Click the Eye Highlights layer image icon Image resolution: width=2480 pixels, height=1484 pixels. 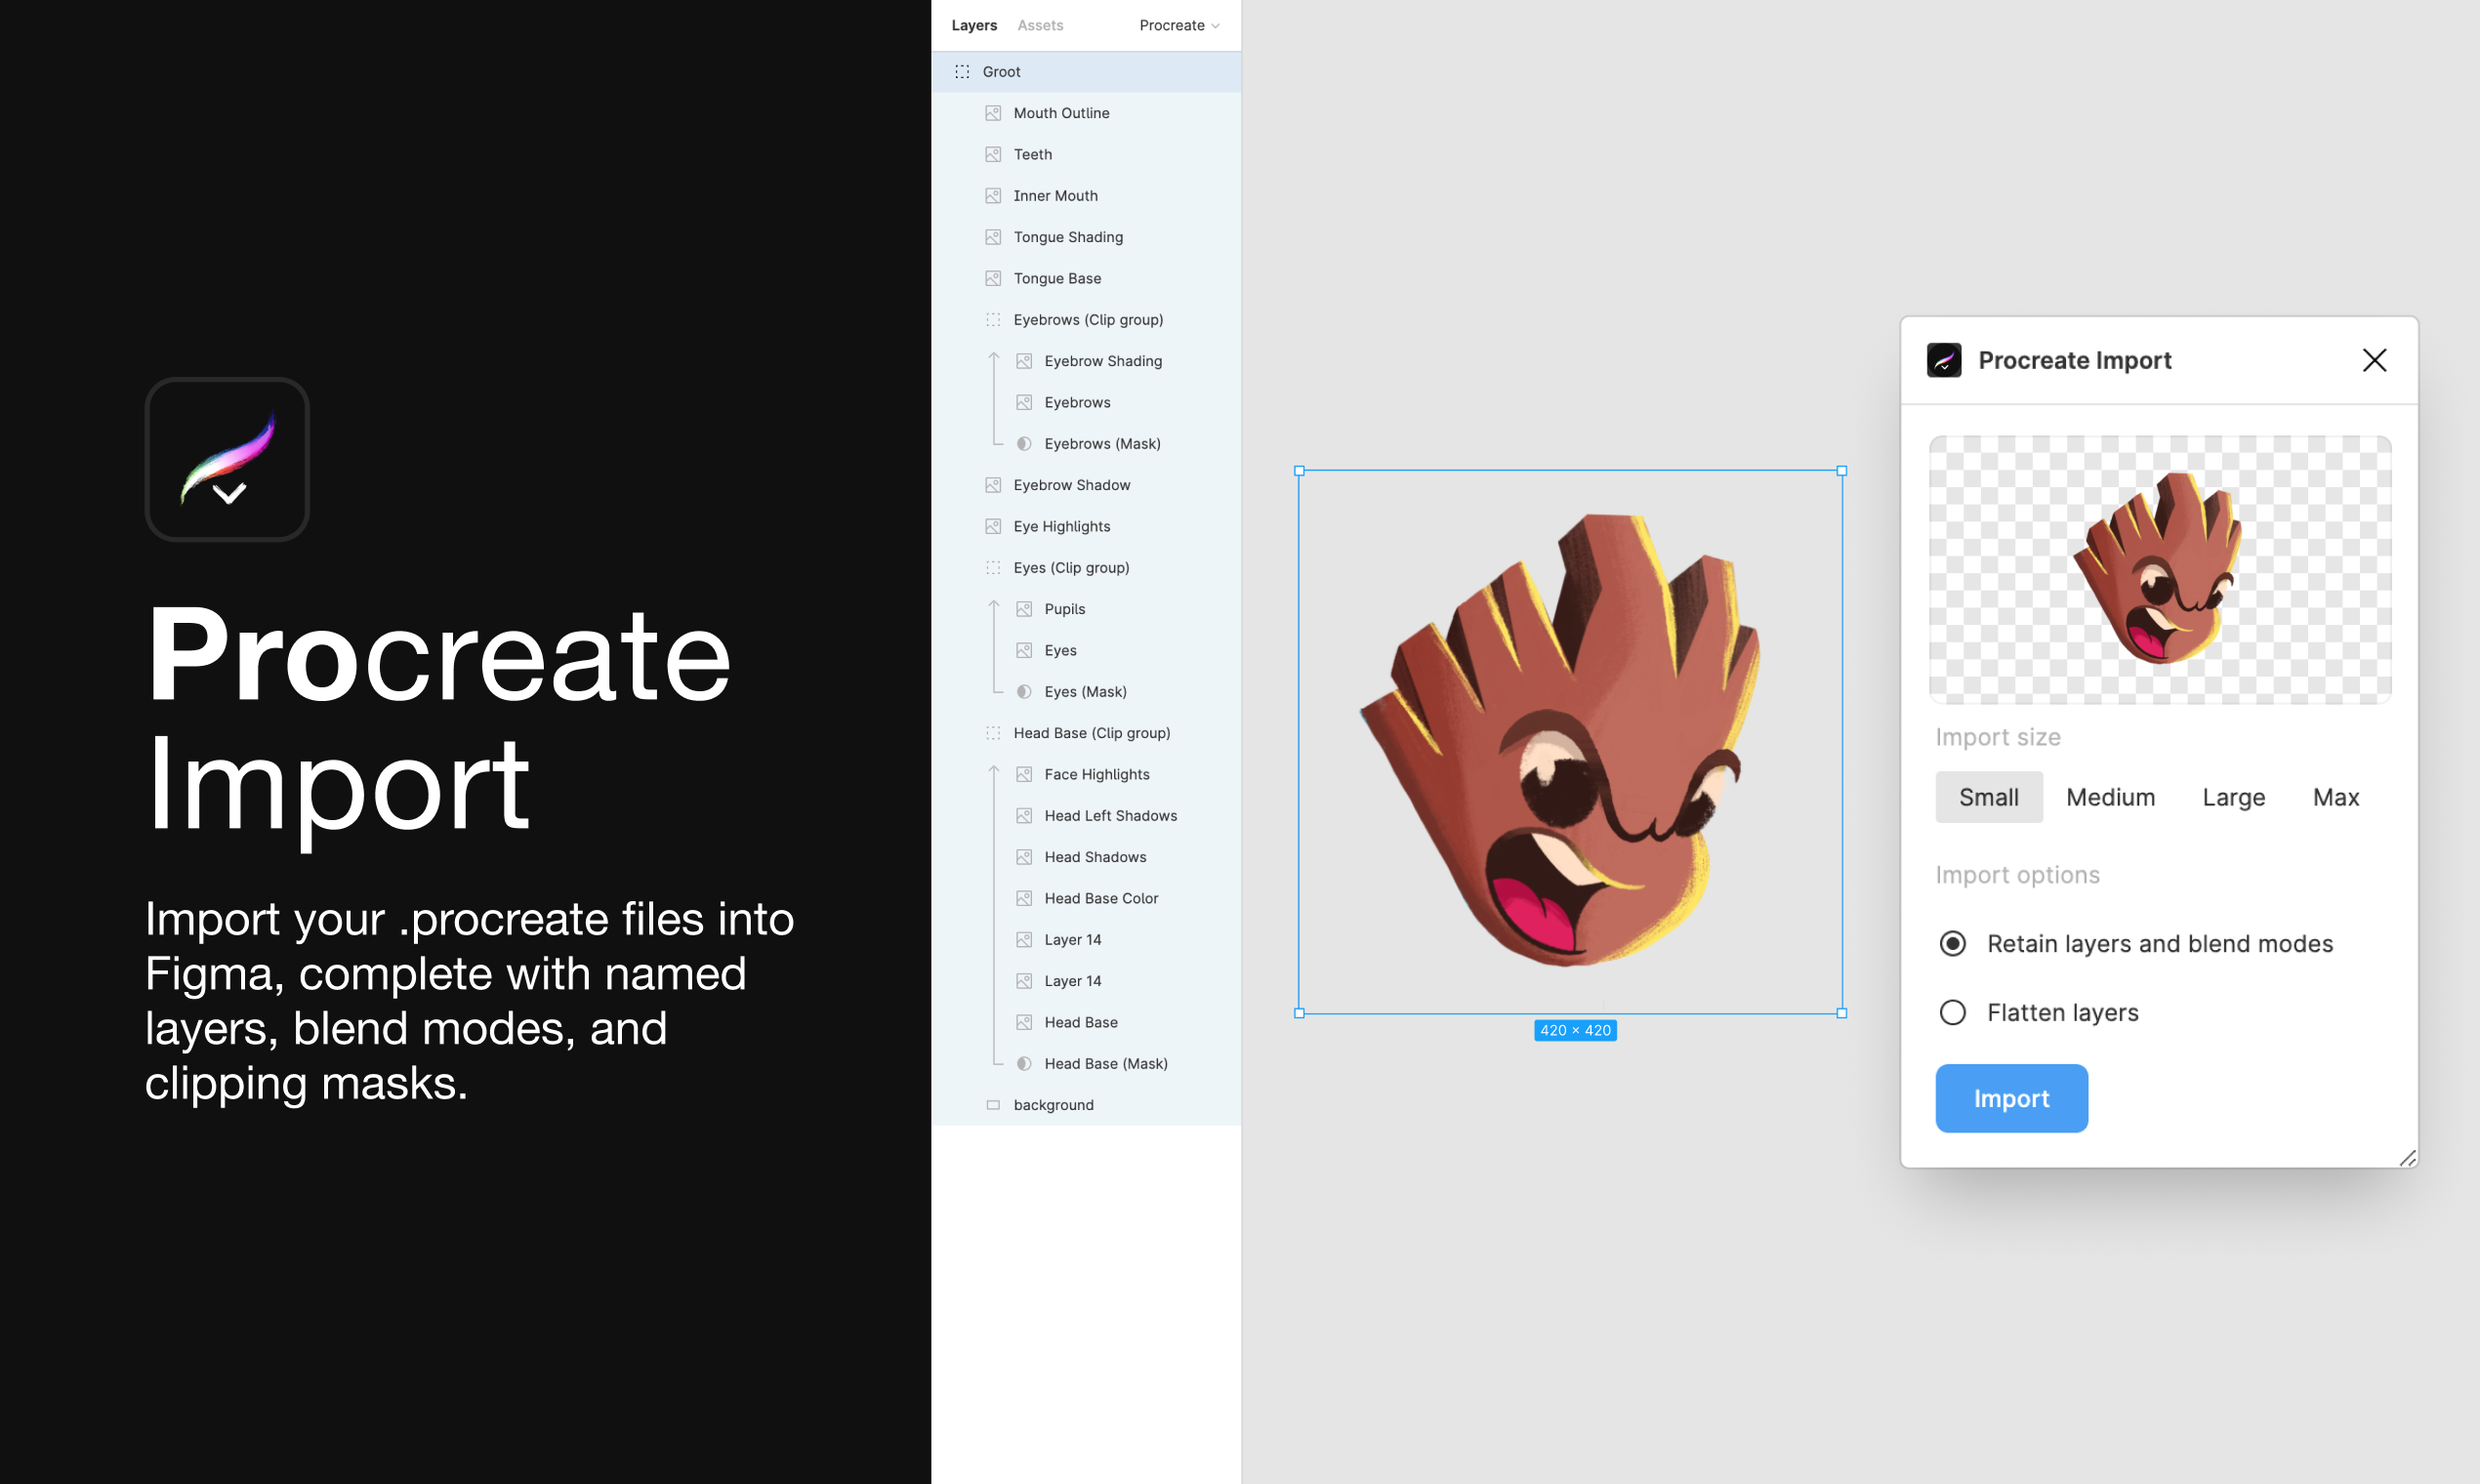pyautogui.click(x=993, y=526)
